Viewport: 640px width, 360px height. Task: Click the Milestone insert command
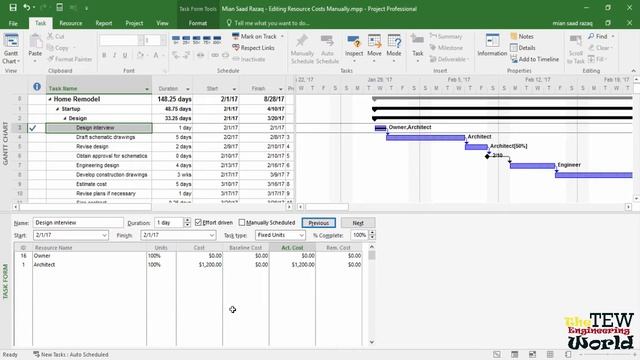(x=446, y=48)
